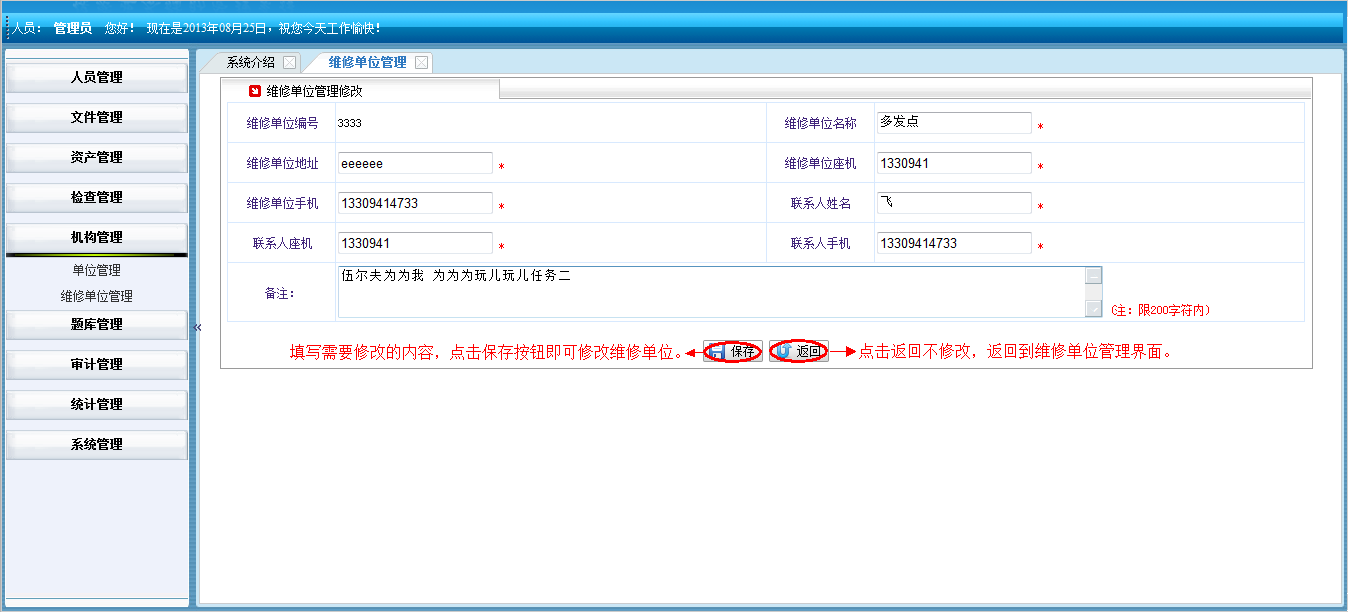Close the 维修单位管理 tab with its X icon
The height and width of the screenshot is (612, 1348).
click(421, 62)
